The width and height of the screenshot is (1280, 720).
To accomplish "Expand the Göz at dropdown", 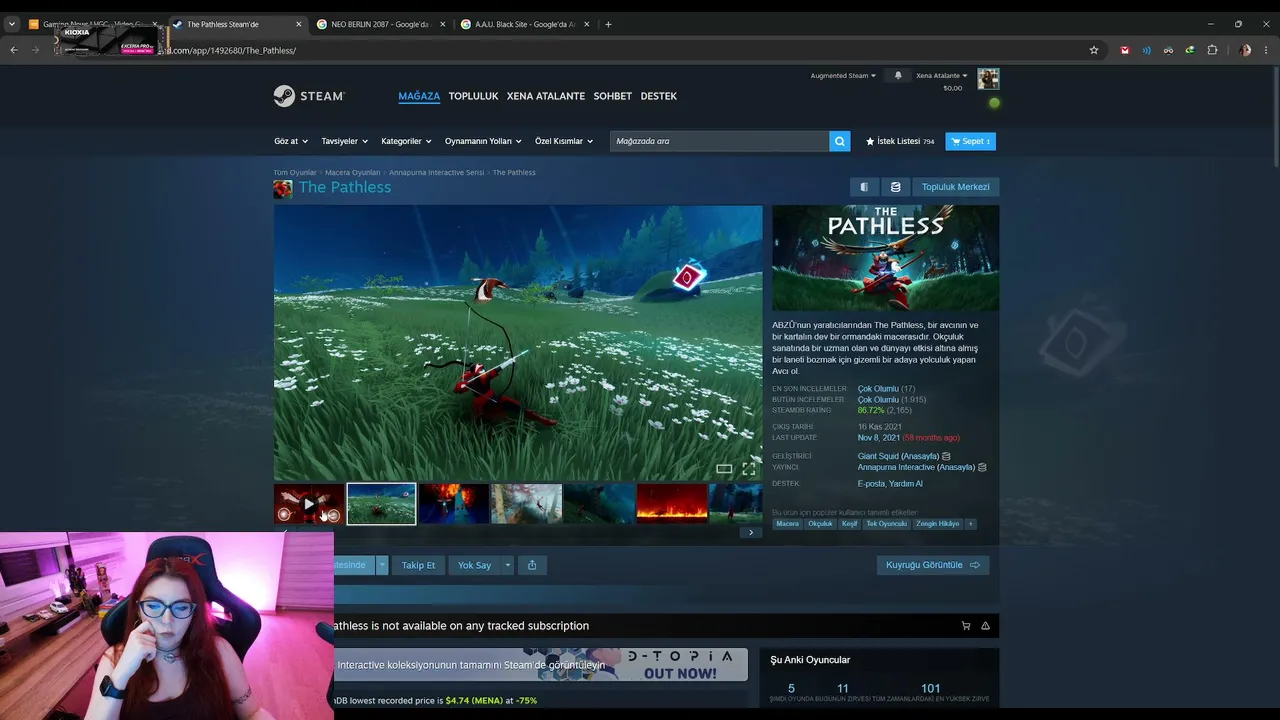I will [x=291, y=141].
